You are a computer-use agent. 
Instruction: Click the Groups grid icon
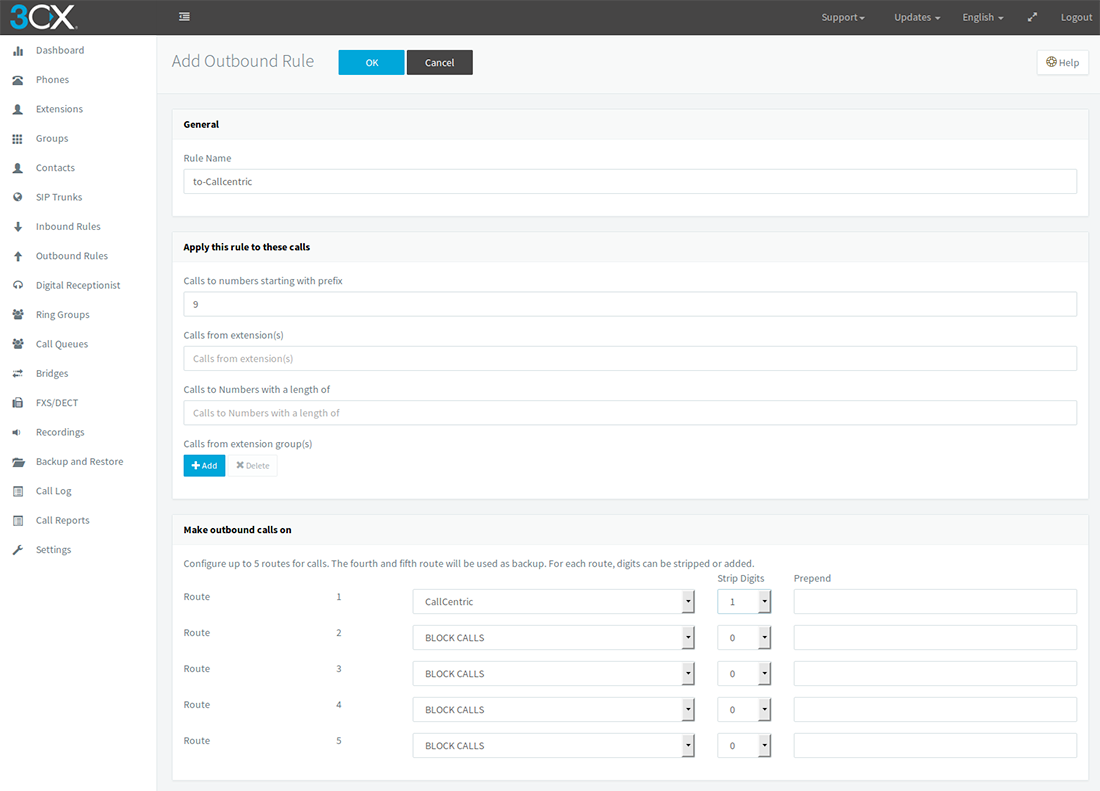(x=18, y=139)
